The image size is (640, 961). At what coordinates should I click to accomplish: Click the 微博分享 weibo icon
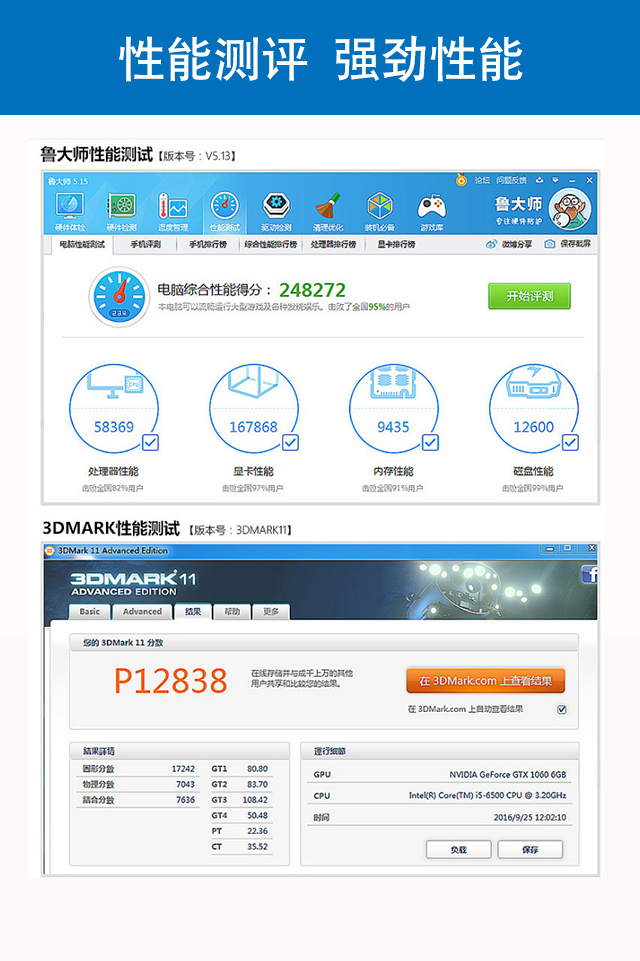point(491,244)
